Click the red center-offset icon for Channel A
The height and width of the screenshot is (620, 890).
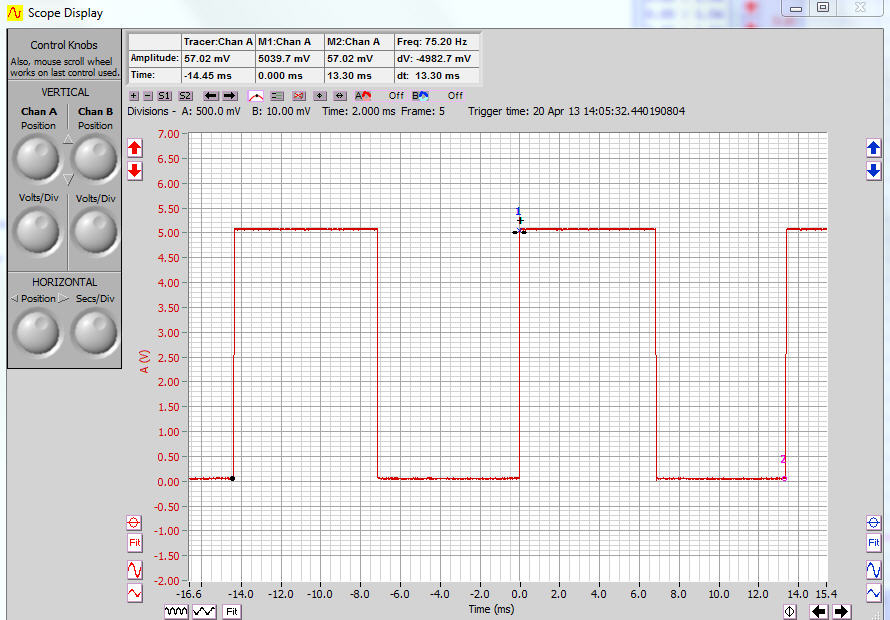(x=135, y=523)
